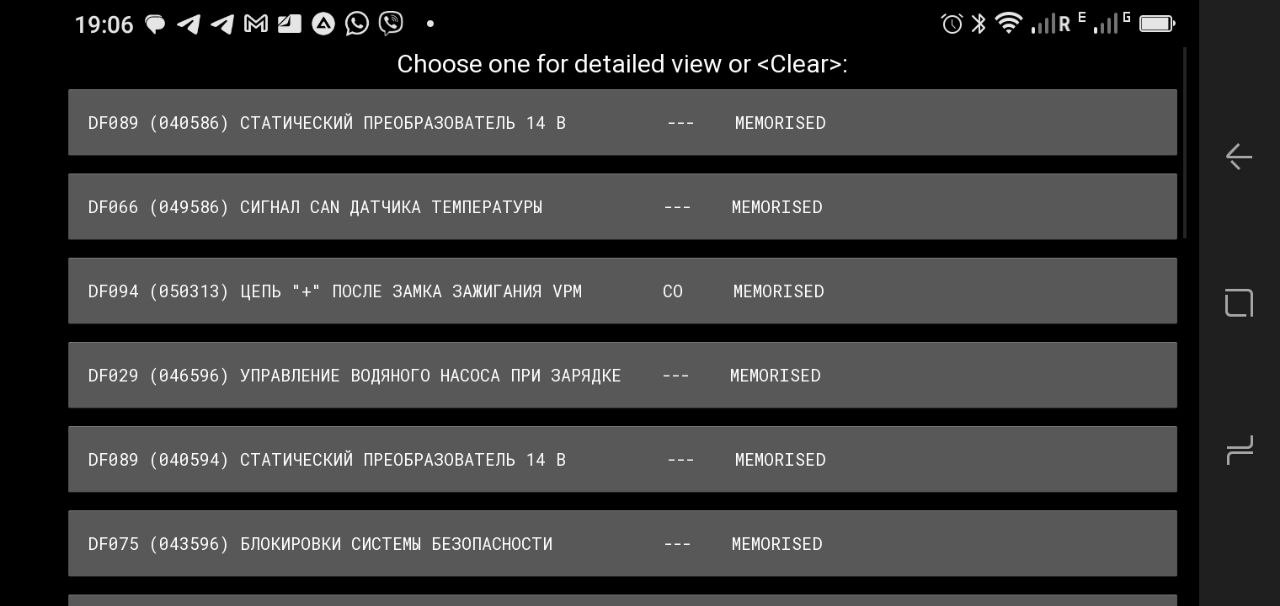
Task: Tap the Android back navigation button
Action: point(1239,157)
